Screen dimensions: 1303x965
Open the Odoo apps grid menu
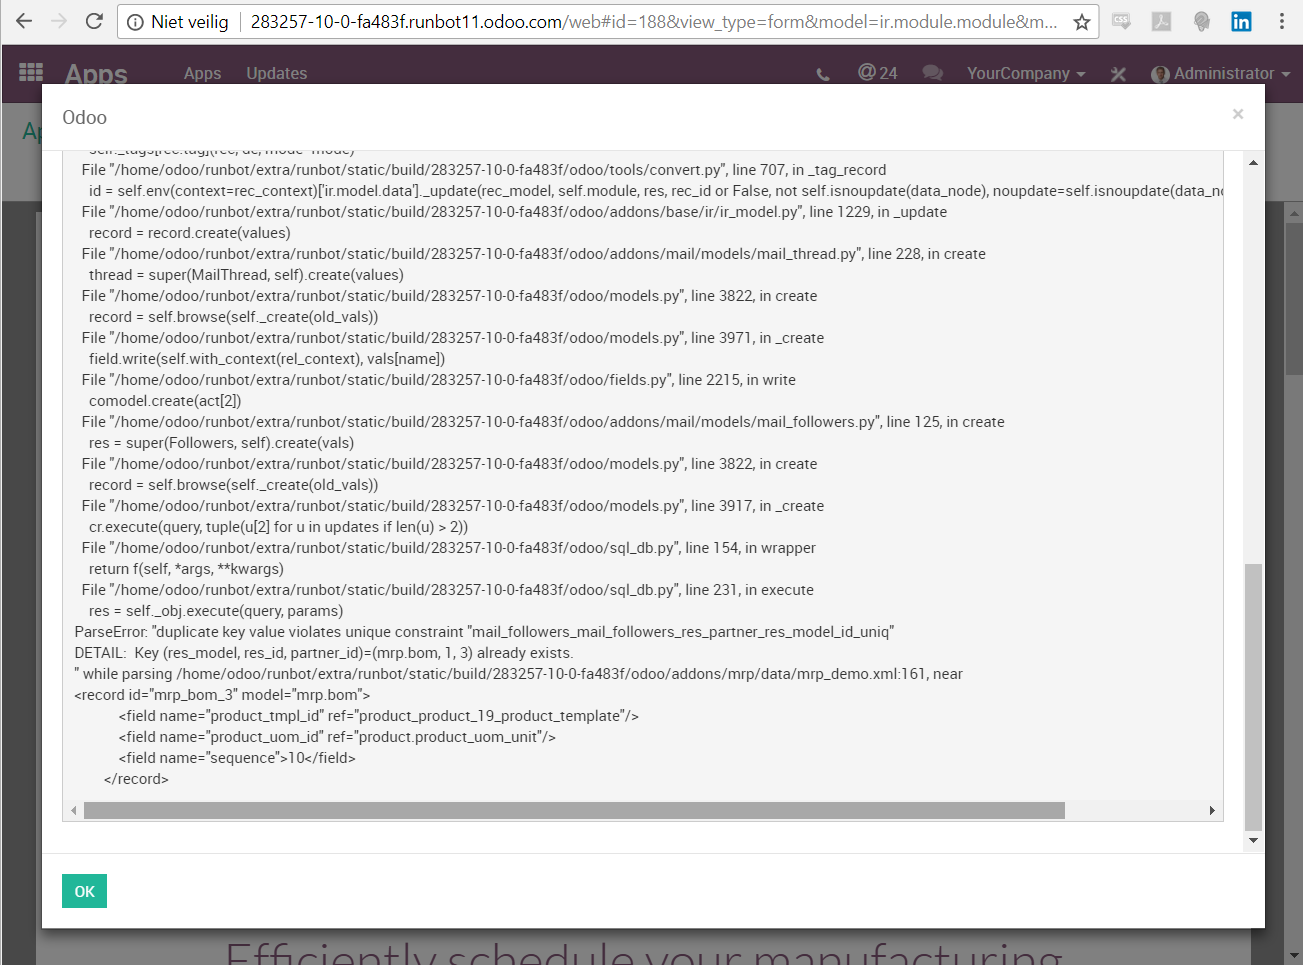click(x=31, y=72)
